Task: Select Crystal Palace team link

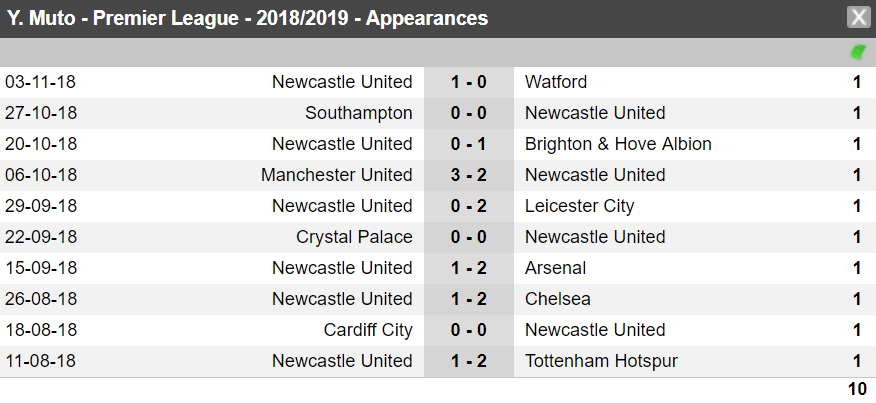Action: pos(354,237)
